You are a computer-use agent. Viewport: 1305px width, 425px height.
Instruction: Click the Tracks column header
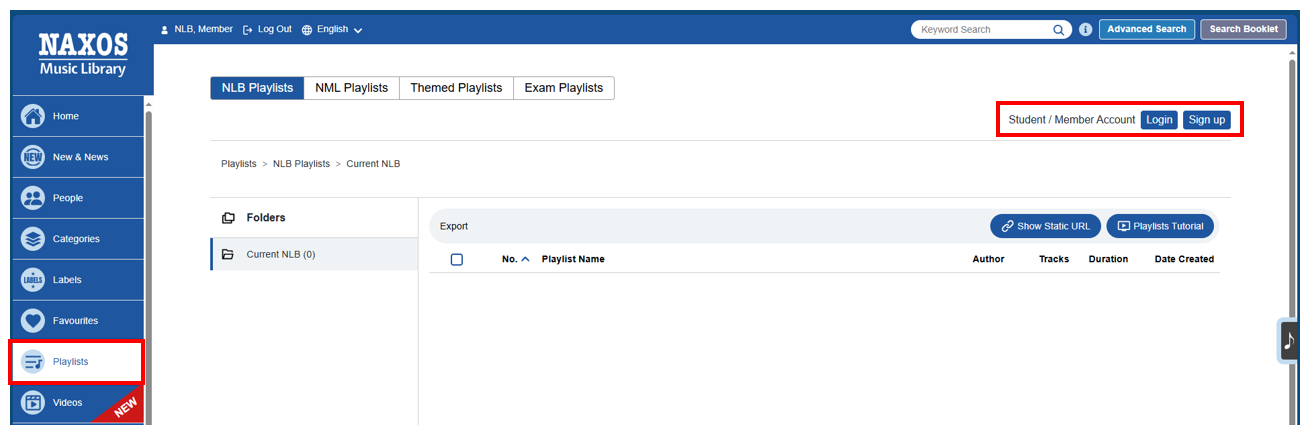point(1054,259)
